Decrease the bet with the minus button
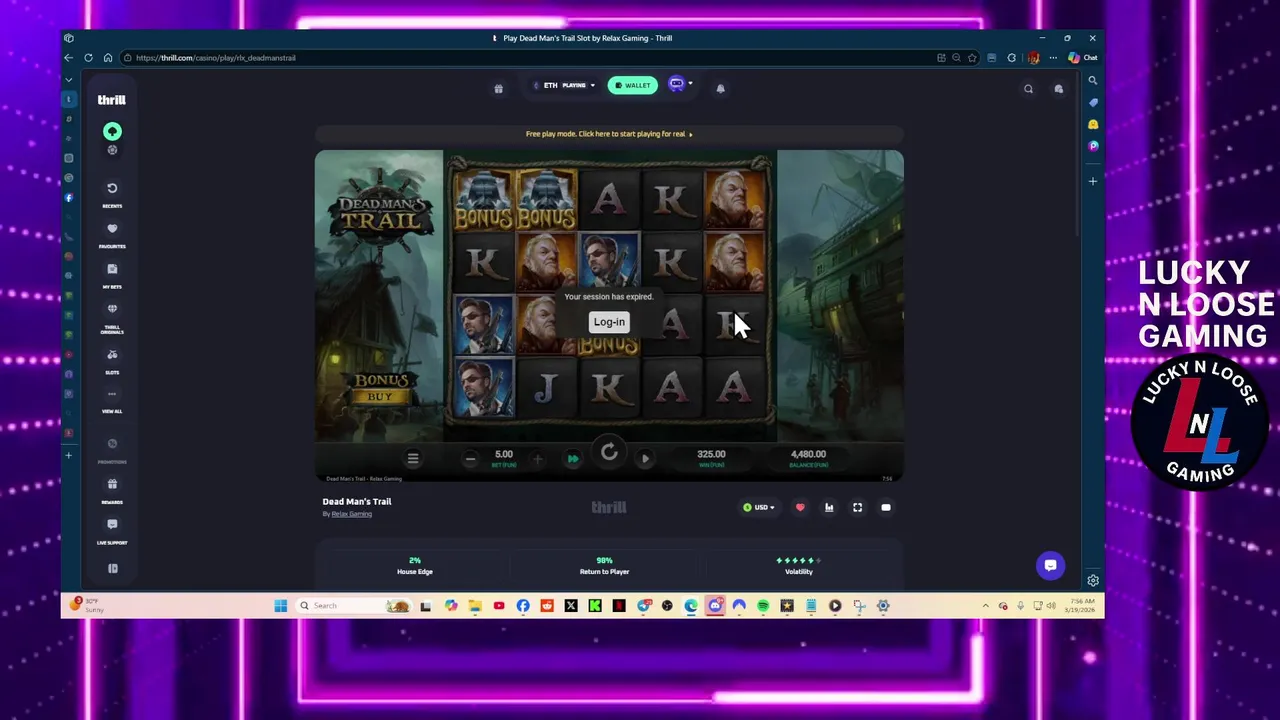This screenshot has width=1280, height=720. 470,459
